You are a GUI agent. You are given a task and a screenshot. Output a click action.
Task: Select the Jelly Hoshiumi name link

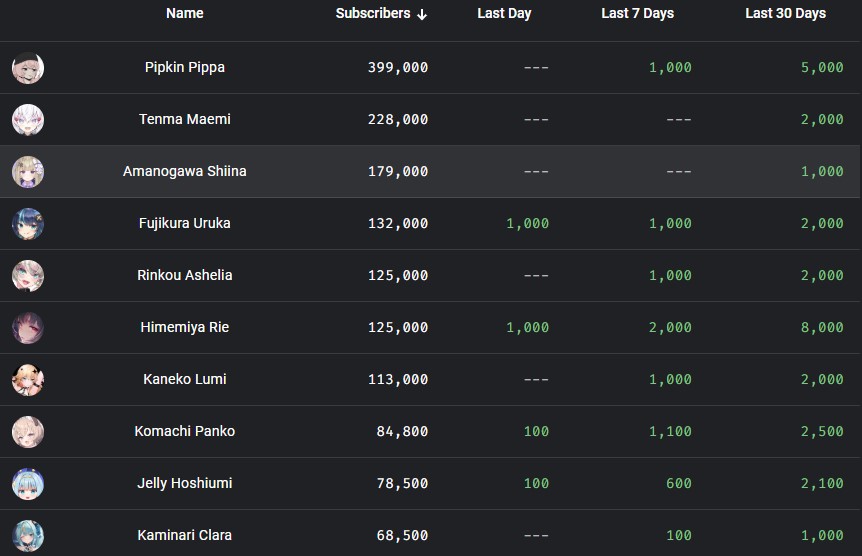tap(185, 483)
